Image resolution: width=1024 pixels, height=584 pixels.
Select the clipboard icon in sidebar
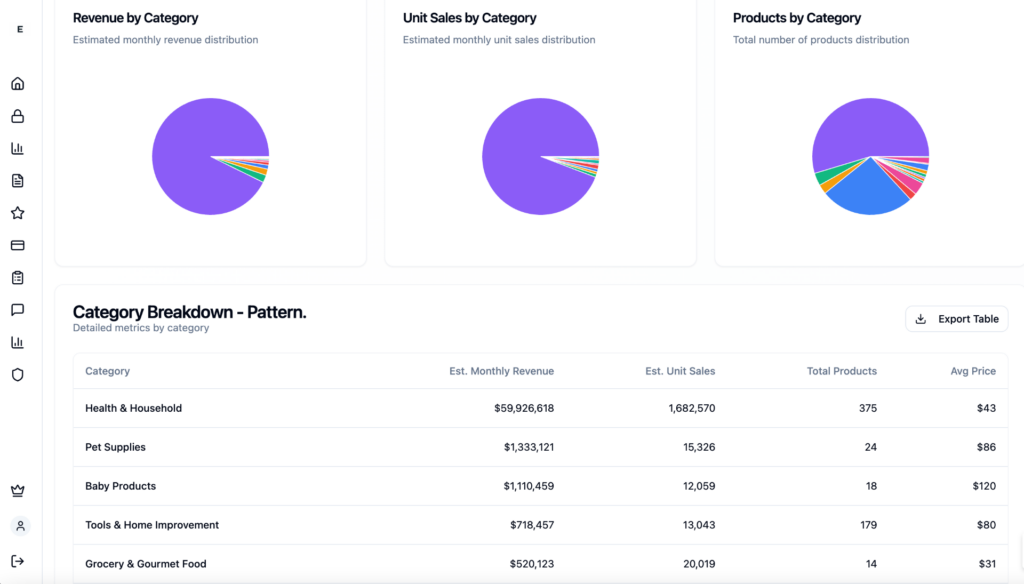(17, 278)
